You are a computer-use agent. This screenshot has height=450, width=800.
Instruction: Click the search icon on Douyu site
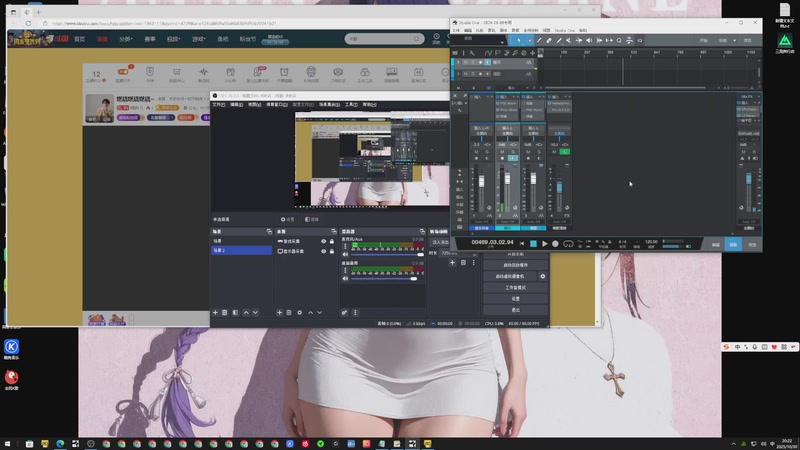[416, 39]
